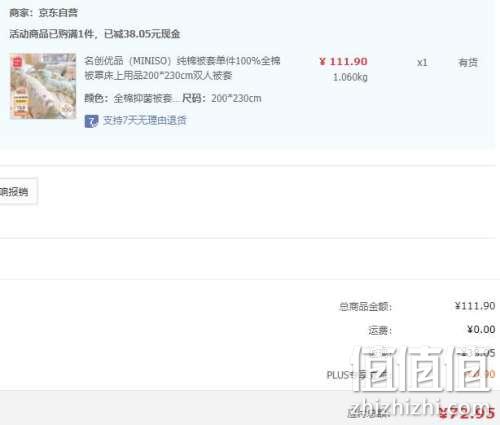Open the MINISO duvet cover product thumbnail
This screenshot has width=500, height=425.
43,86
